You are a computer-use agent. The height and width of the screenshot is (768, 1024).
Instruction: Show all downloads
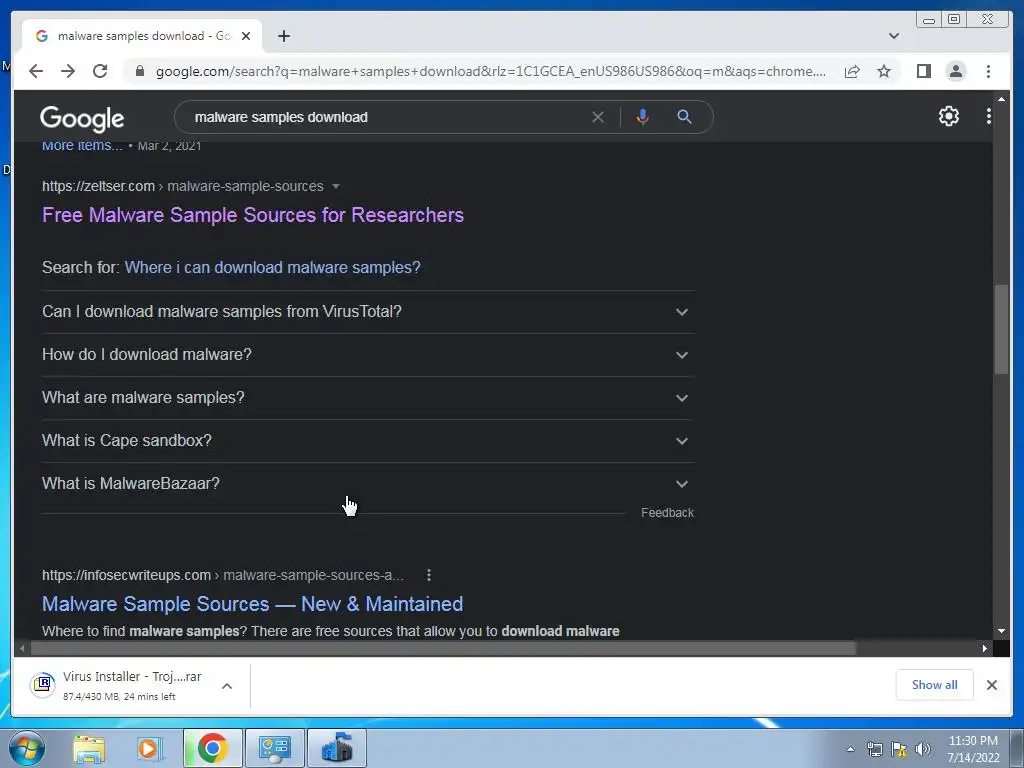tap(934, 684)
